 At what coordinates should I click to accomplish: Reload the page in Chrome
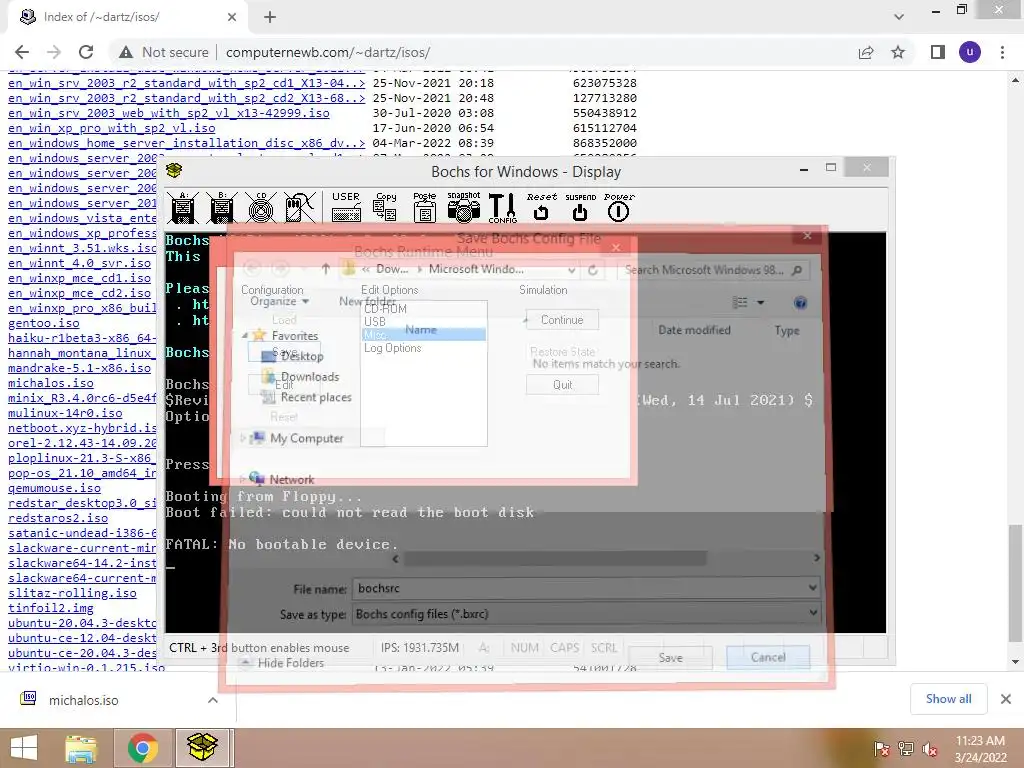[x=86, y=52]
